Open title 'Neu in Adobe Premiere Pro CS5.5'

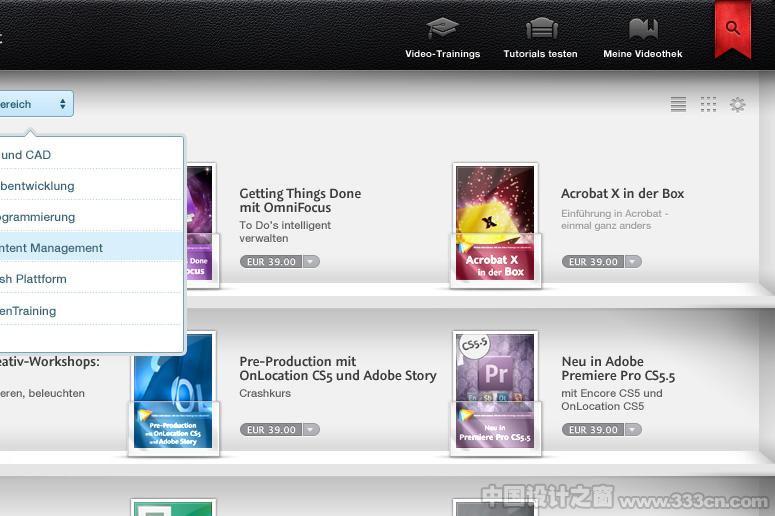pyautogui.click(x=618, y=368)
